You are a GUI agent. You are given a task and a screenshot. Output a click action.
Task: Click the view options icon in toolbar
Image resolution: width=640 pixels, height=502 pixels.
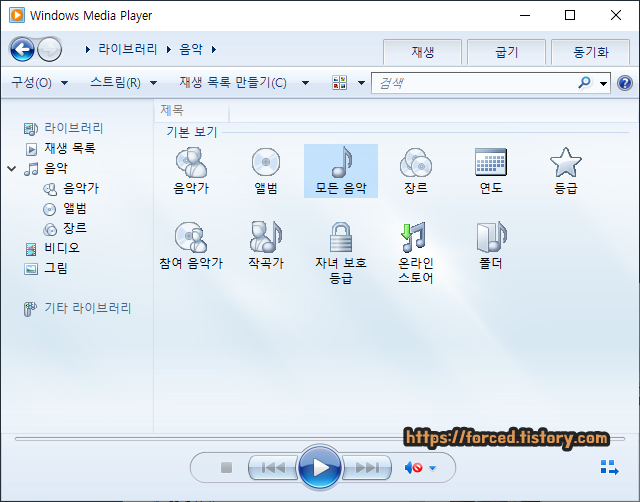tap(340, 83)
